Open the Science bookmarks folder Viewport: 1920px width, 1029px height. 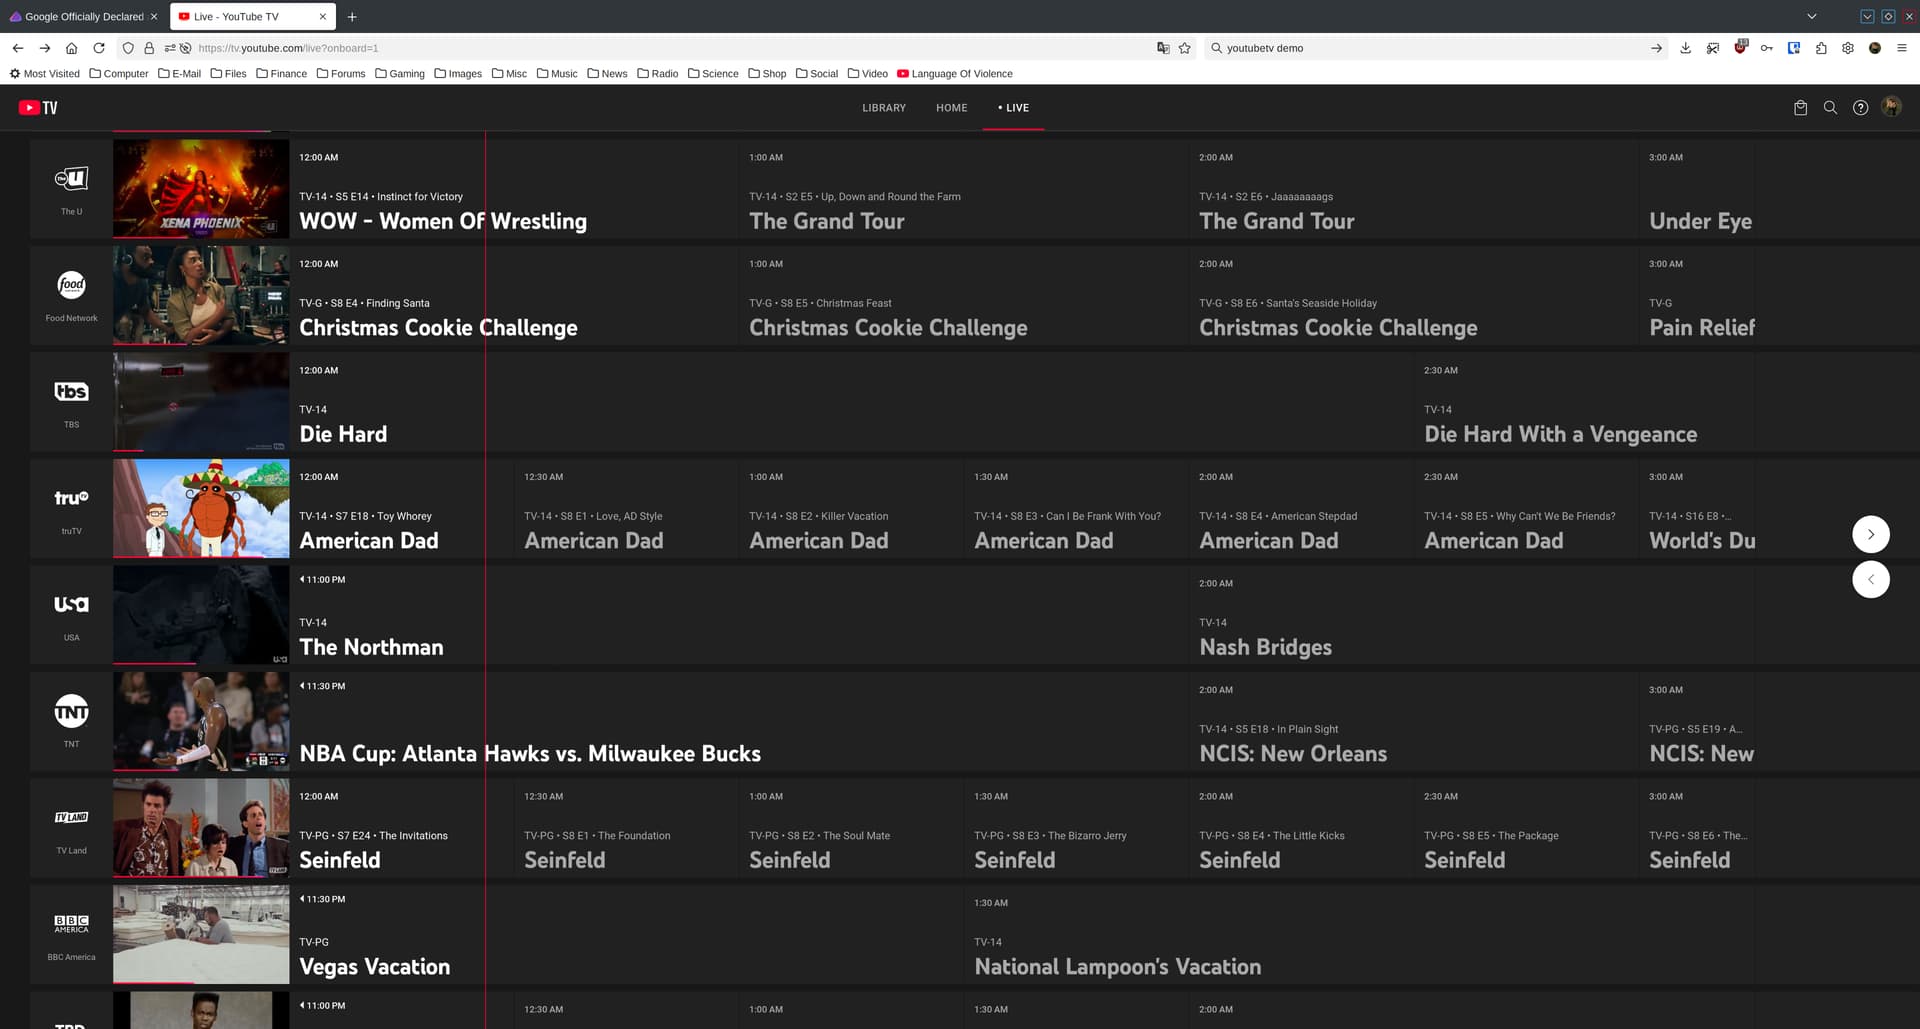713,74
